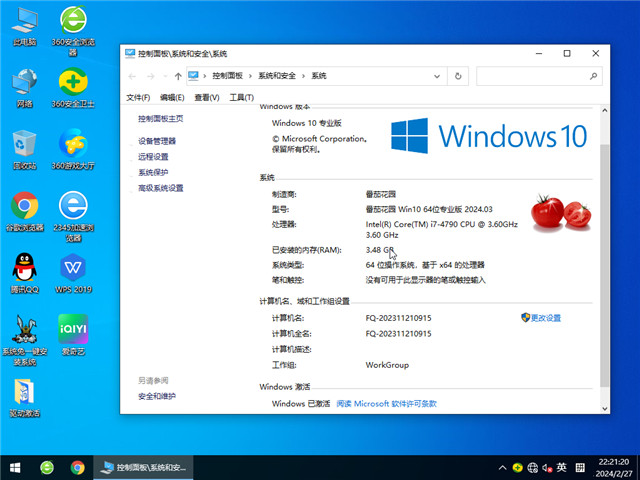The width and height of the screenshot is (640, 480).
Task: Open 设备管理器 from the sidebar
Action: point(157,141)
